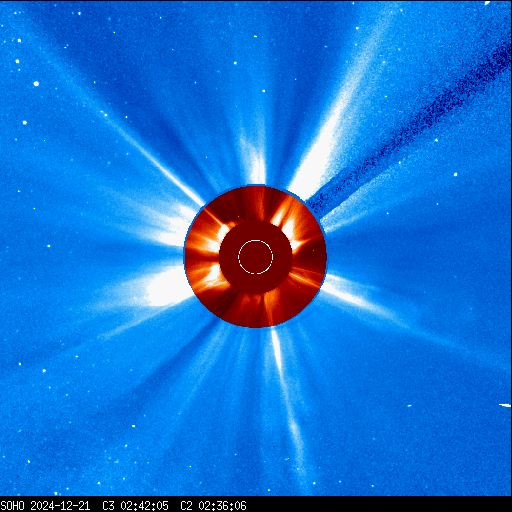Screen dimensions: 512x512
Task: Click the star right of the pylon shadow
Action: (x=455, y=174)
